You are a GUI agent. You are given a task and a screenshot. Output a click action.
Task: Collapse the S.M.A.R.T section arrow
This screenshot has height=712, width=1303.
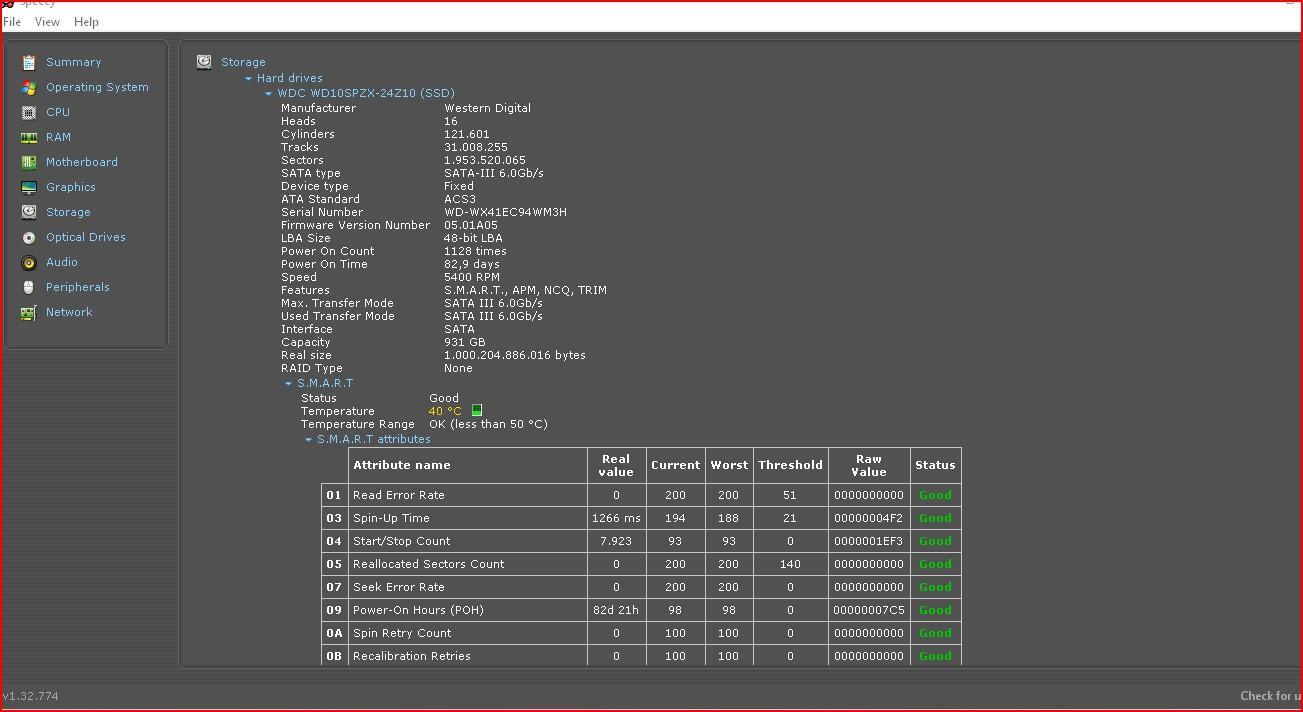coord(288,383)
